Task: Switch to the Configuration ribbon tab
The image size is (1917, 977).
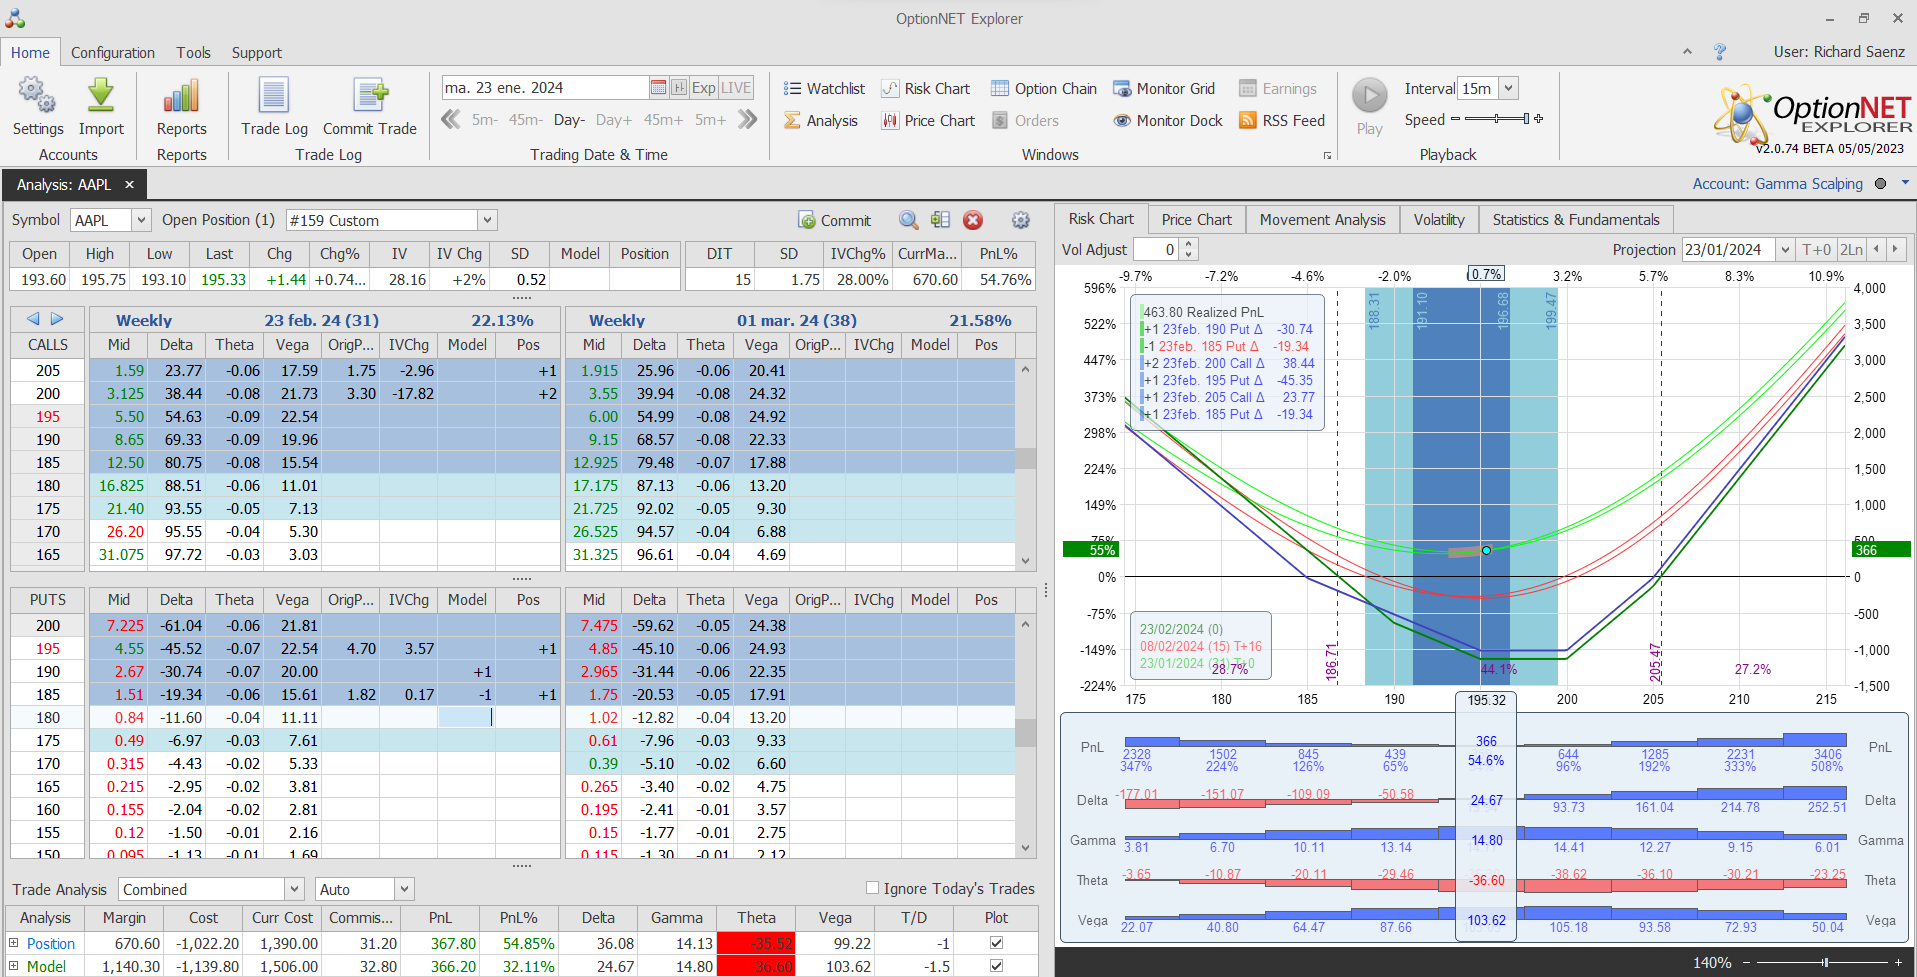Action: click(x=113, y=53)
